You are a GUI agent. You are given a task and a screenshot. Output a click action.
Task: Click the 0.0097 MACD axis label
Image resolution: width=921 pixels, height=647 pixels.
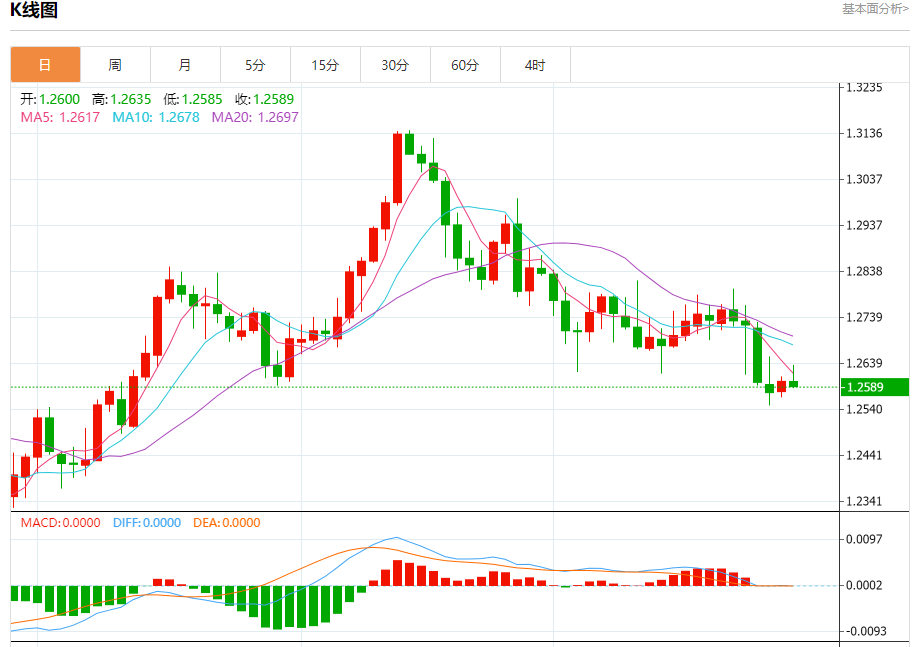(864, 539)
